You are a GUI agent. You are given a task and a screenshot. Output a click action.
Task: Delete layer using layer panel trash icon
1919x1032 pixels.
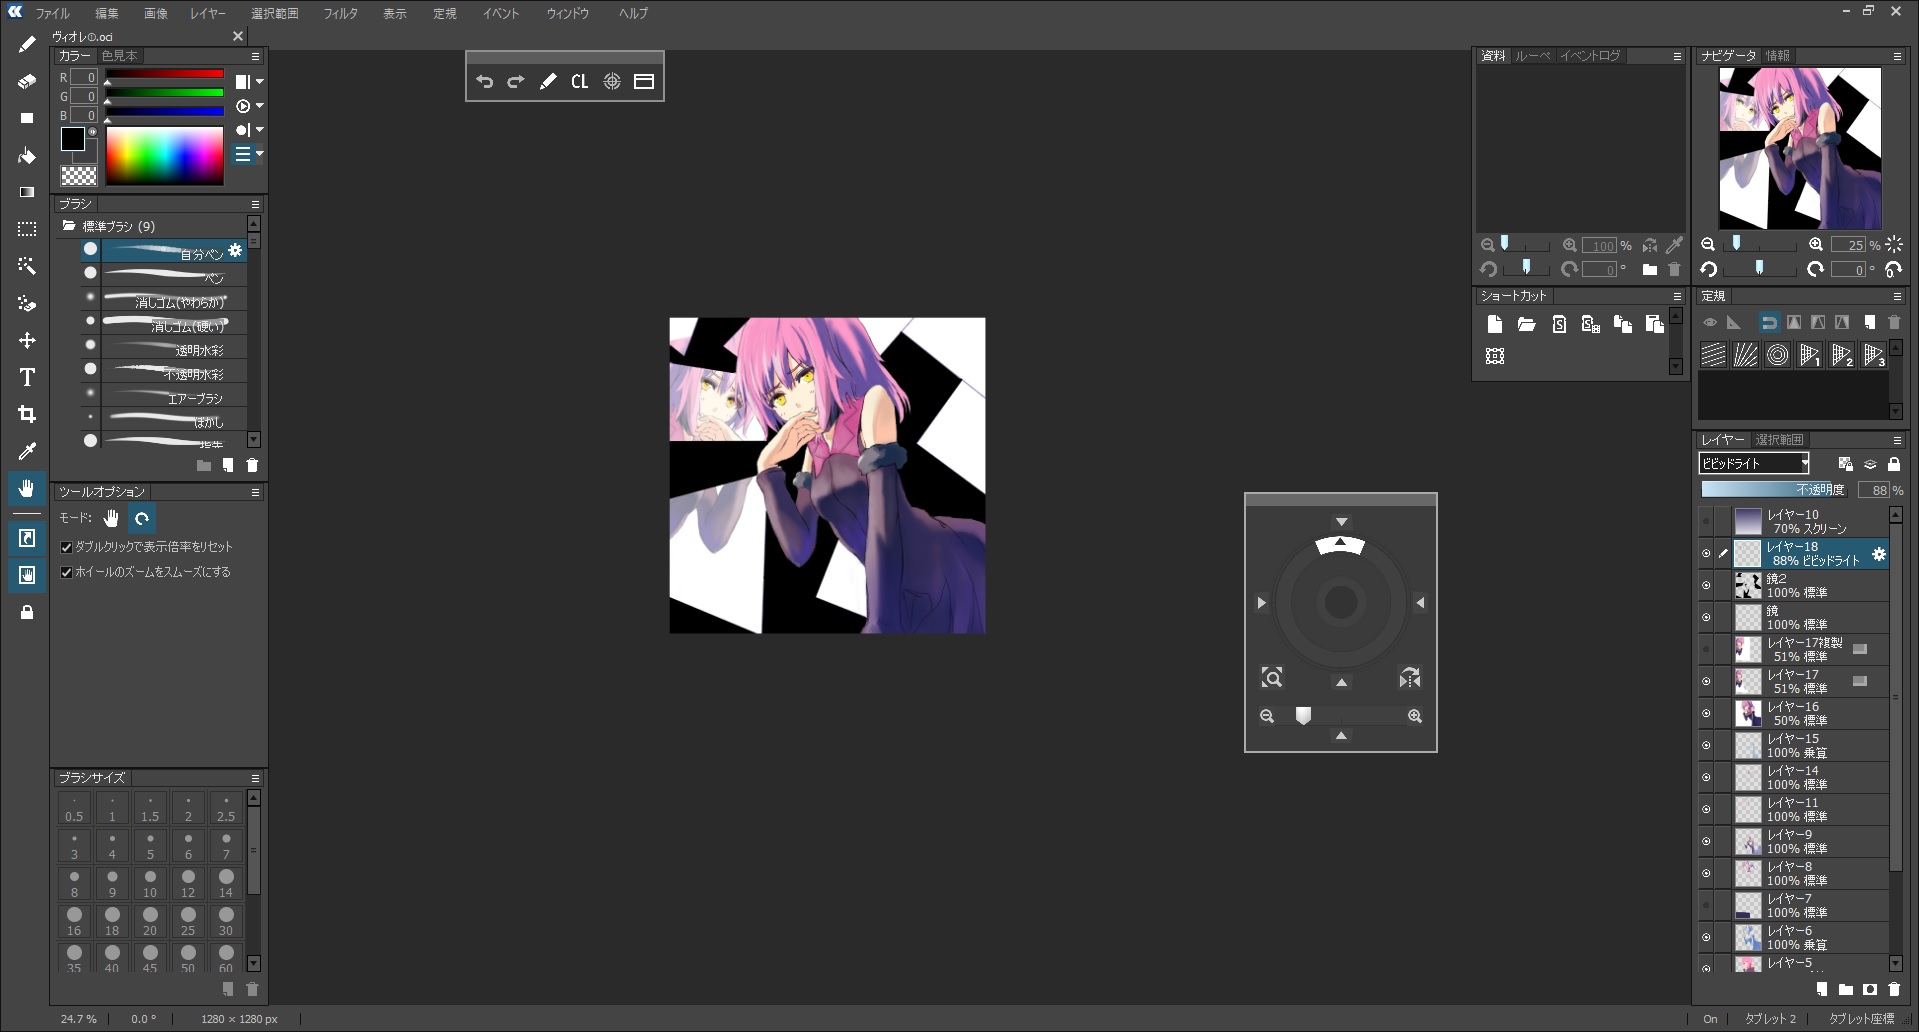pyautogui.click(x=1894, y=989)
